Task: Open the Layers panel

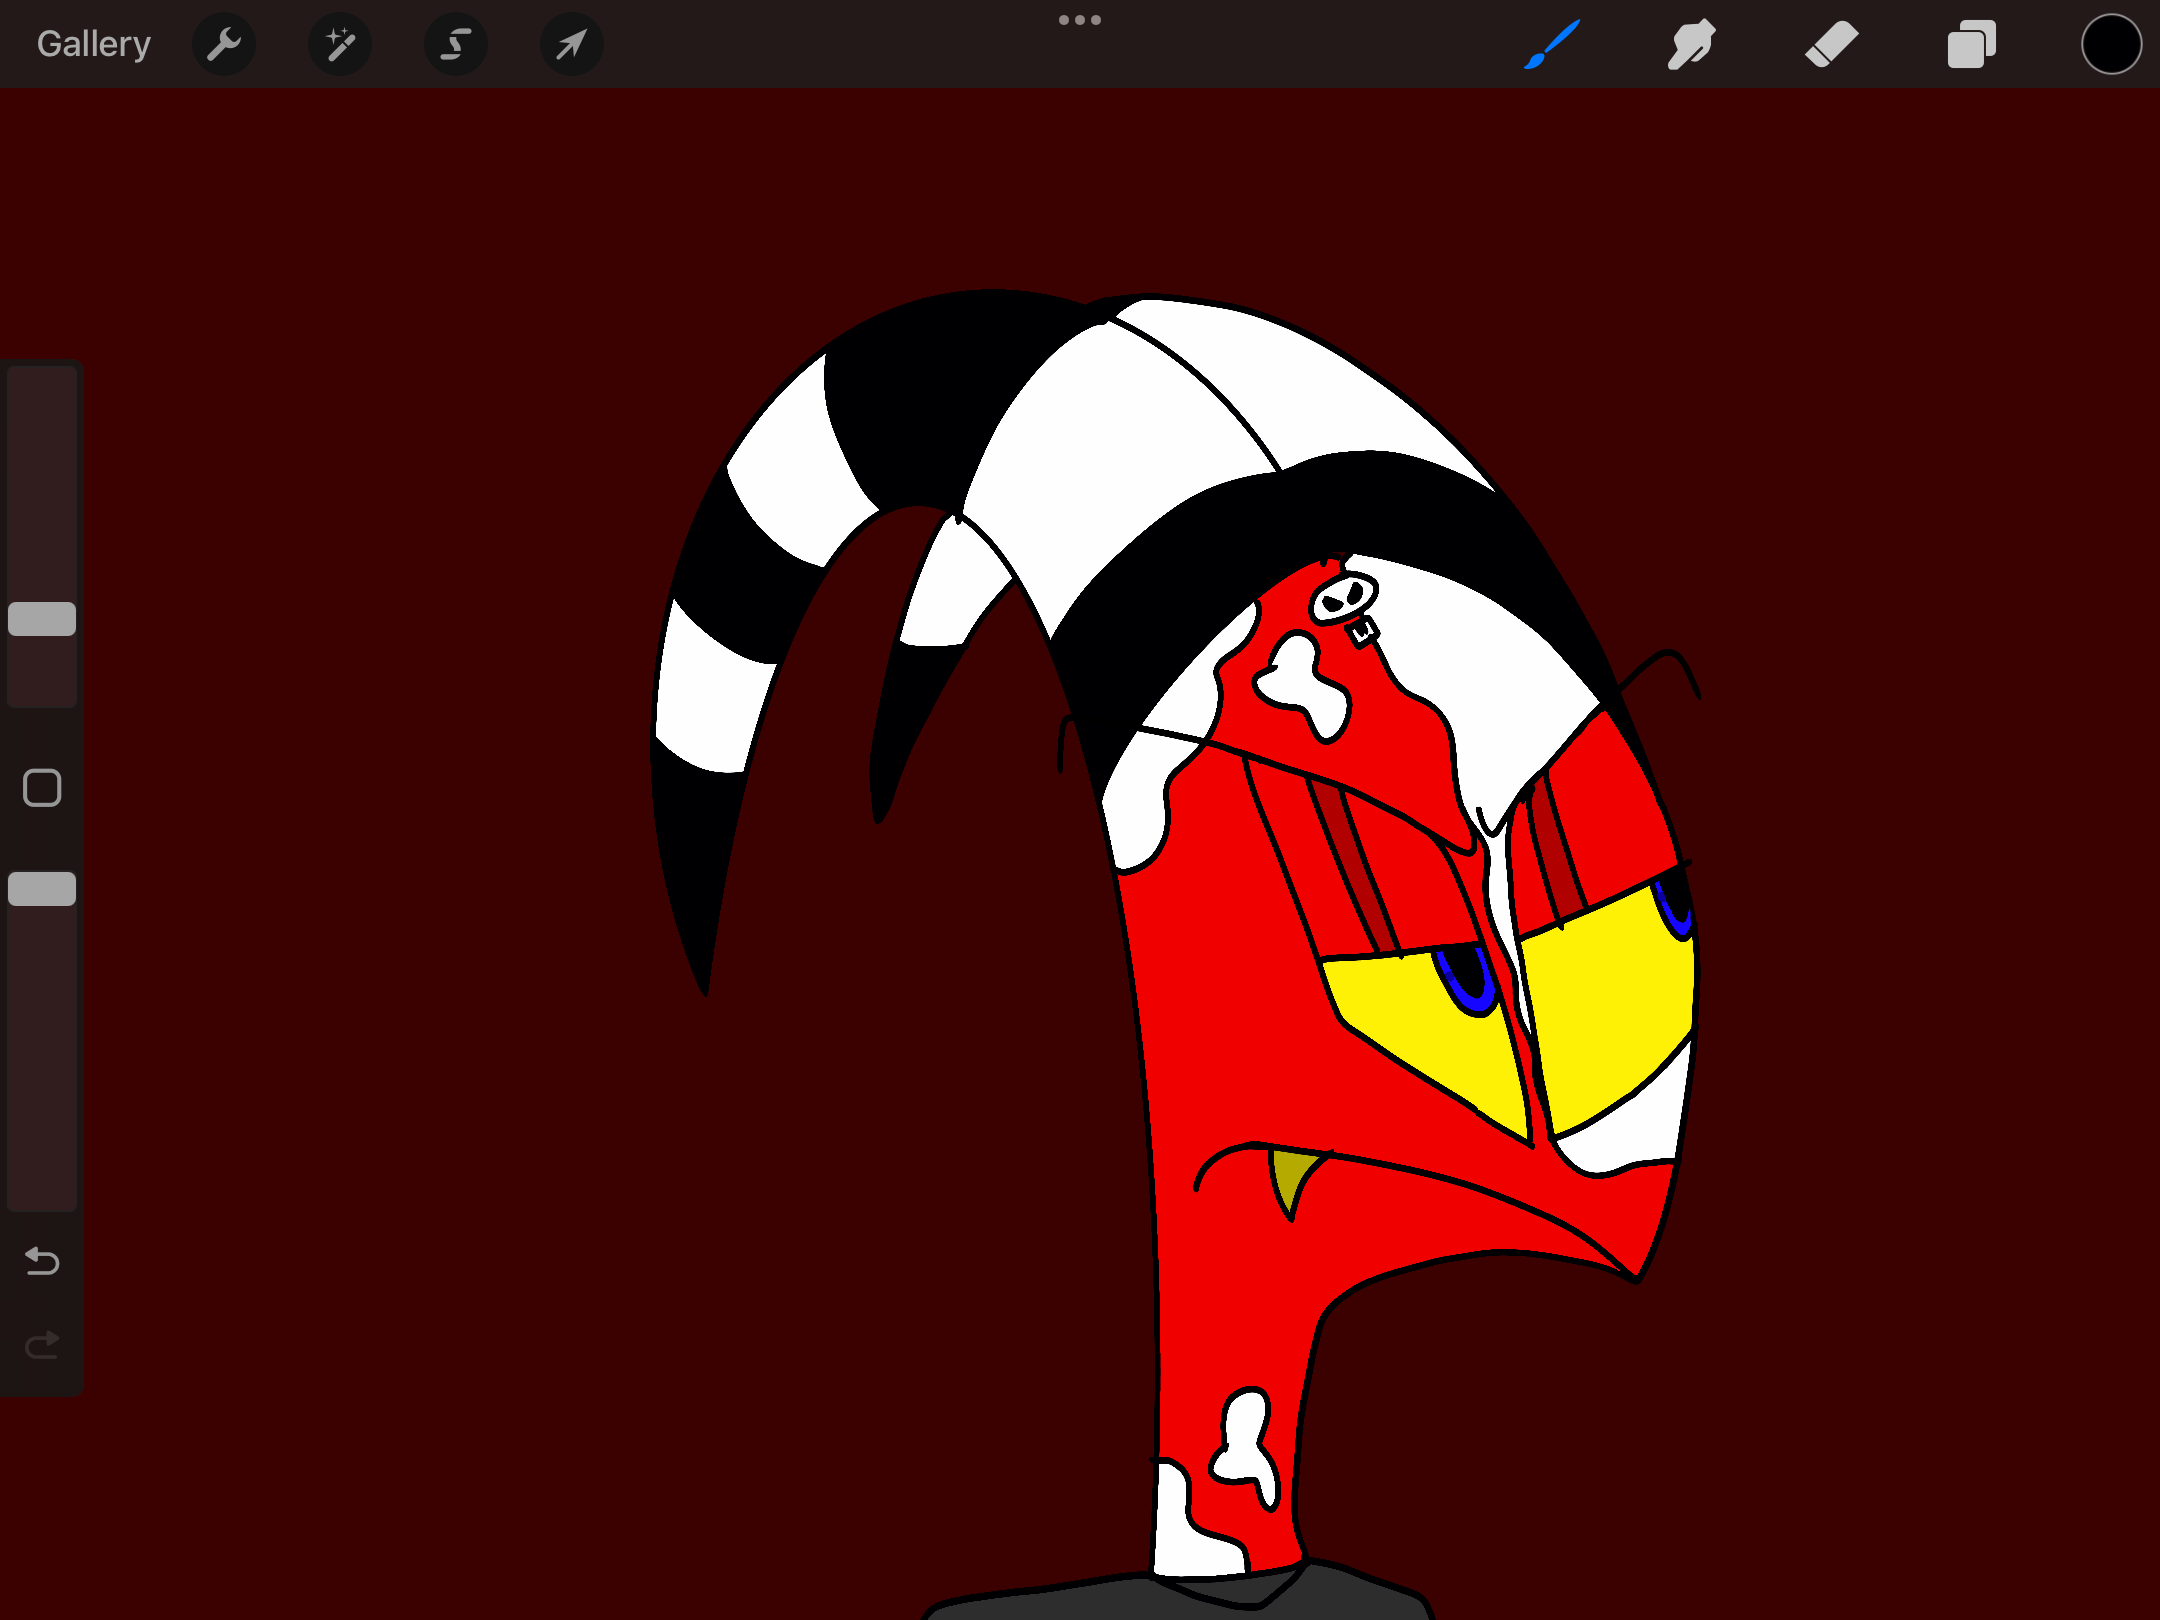Action: pos(1971,44)
